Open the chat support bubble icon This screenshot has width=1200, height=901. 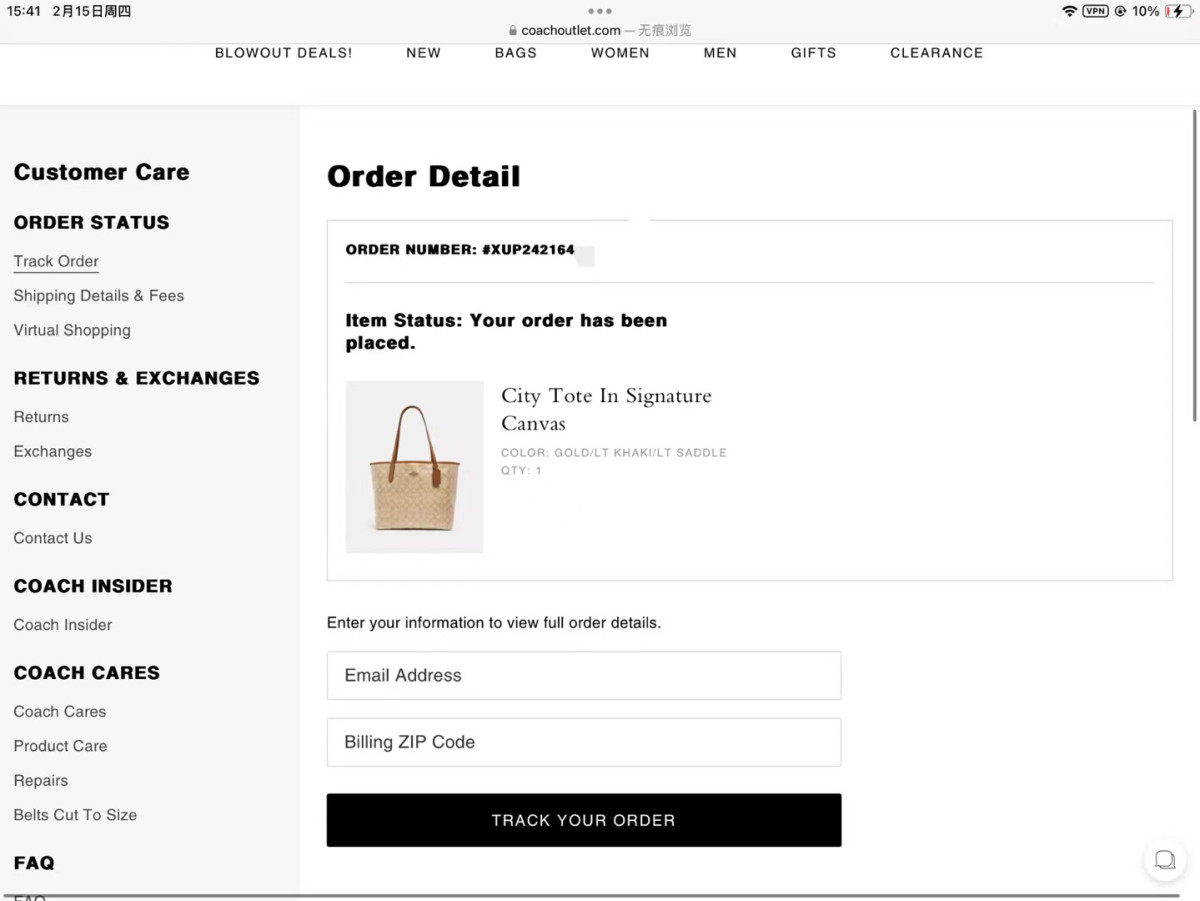point(1165,860)
